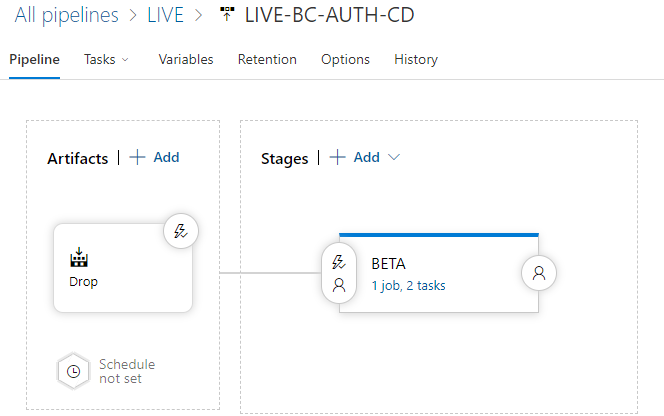Switch to the Retention tab
This screenshot has height=416, width=664.
coord(267,59)
